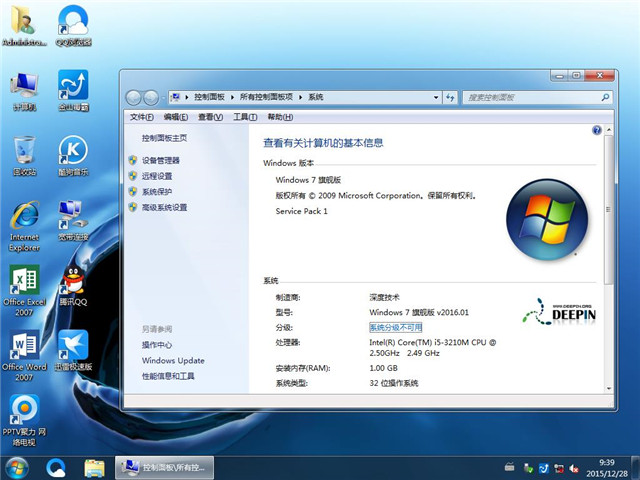Open the broadband connection (宽带连接) shortcut
This screenshot has height=480, width=640.
(x=73, y=220)
